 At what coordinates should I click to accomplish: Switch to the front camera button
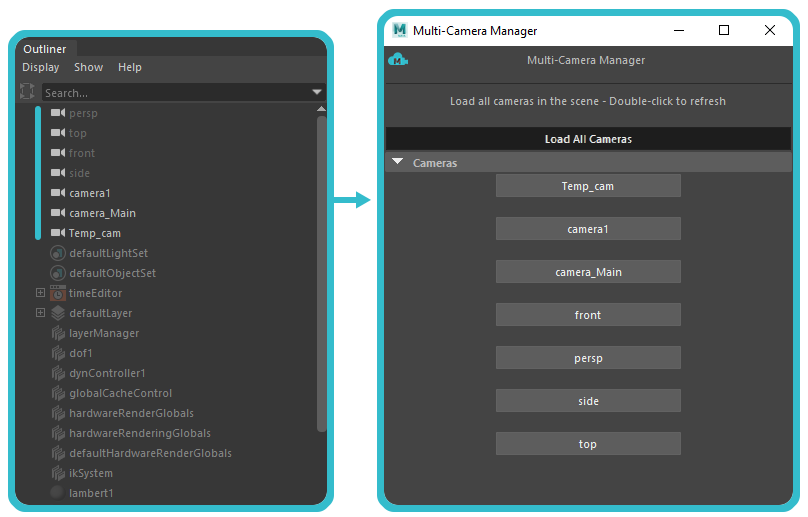(588, 314)
